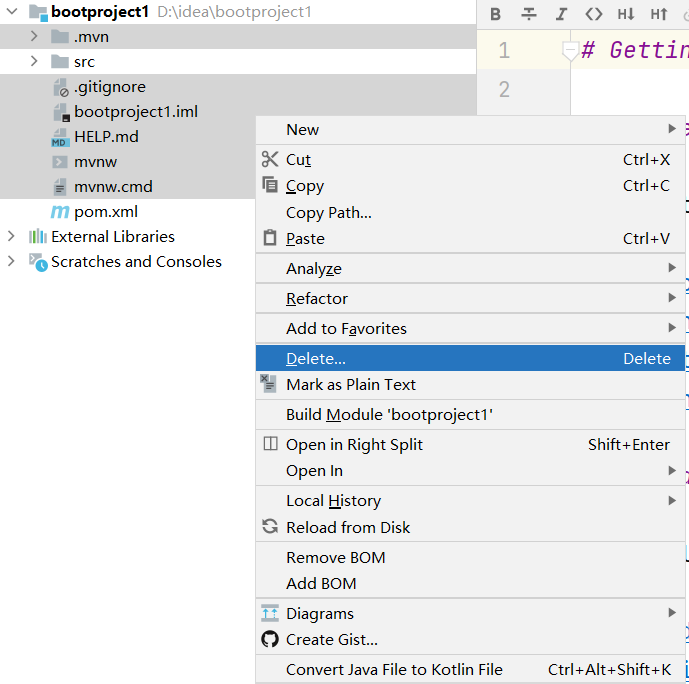Select Open in Right Split
This screenshot has height=684, width=689.
tap(354, 444)
